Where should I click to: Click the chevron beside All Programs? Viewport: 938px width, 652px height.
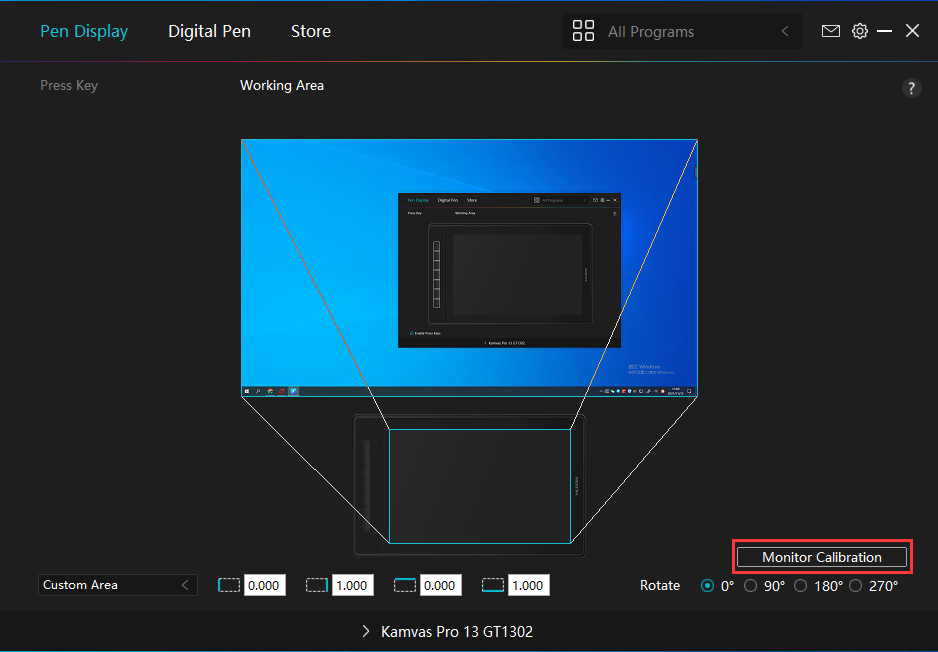[x=785, y=31]
